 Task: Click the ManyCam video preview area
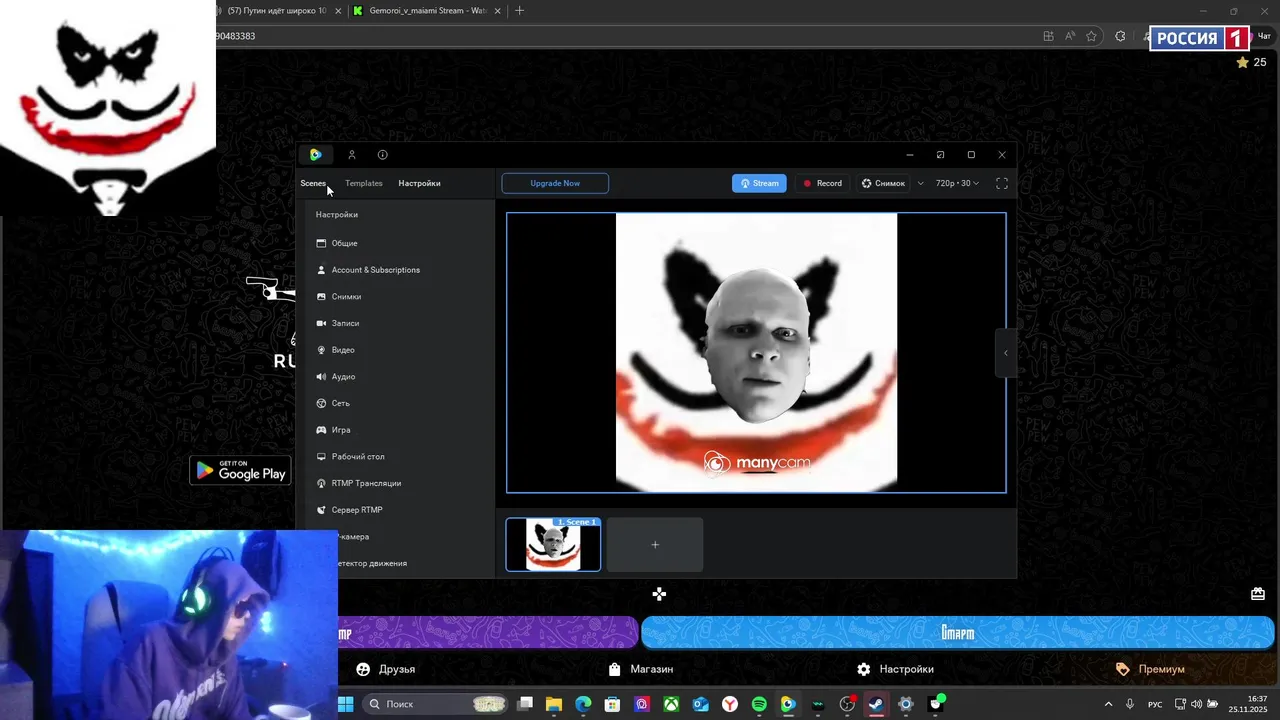coord(756,353)
